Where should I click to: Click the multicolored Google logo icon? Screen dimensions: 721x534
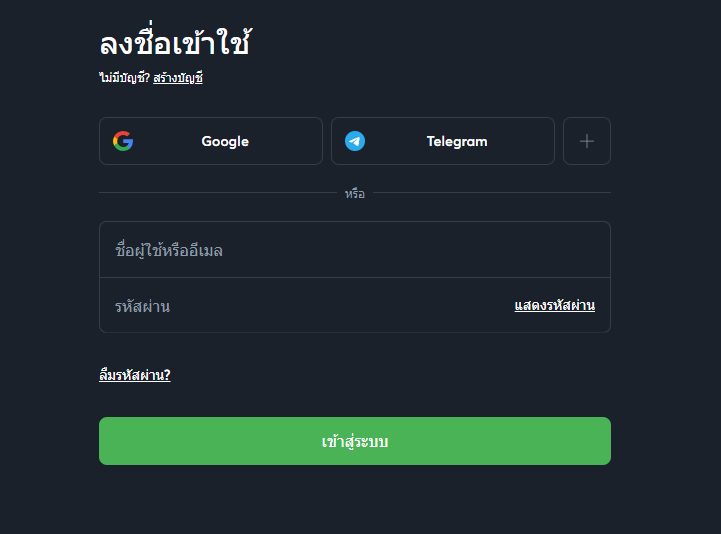[x=123, y=141]
